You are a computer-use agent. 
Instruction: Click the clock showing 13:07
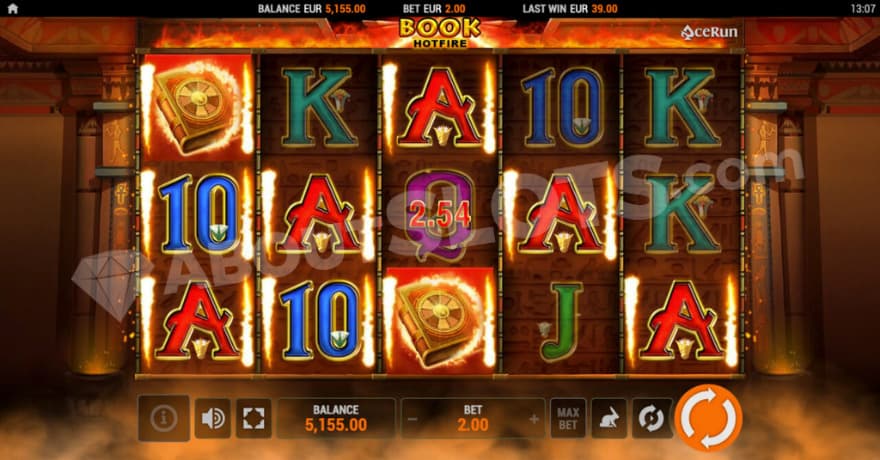[x=863, y=8]
